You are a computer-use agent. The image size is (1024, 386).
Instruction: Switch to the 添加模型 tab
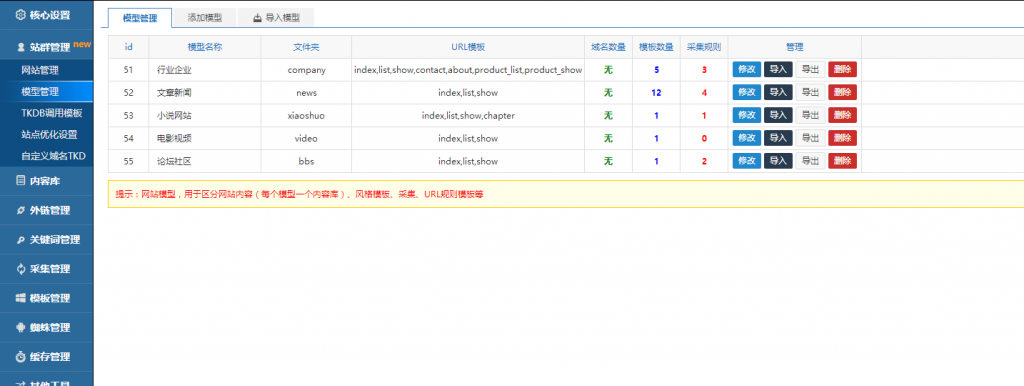pos(204,18)
